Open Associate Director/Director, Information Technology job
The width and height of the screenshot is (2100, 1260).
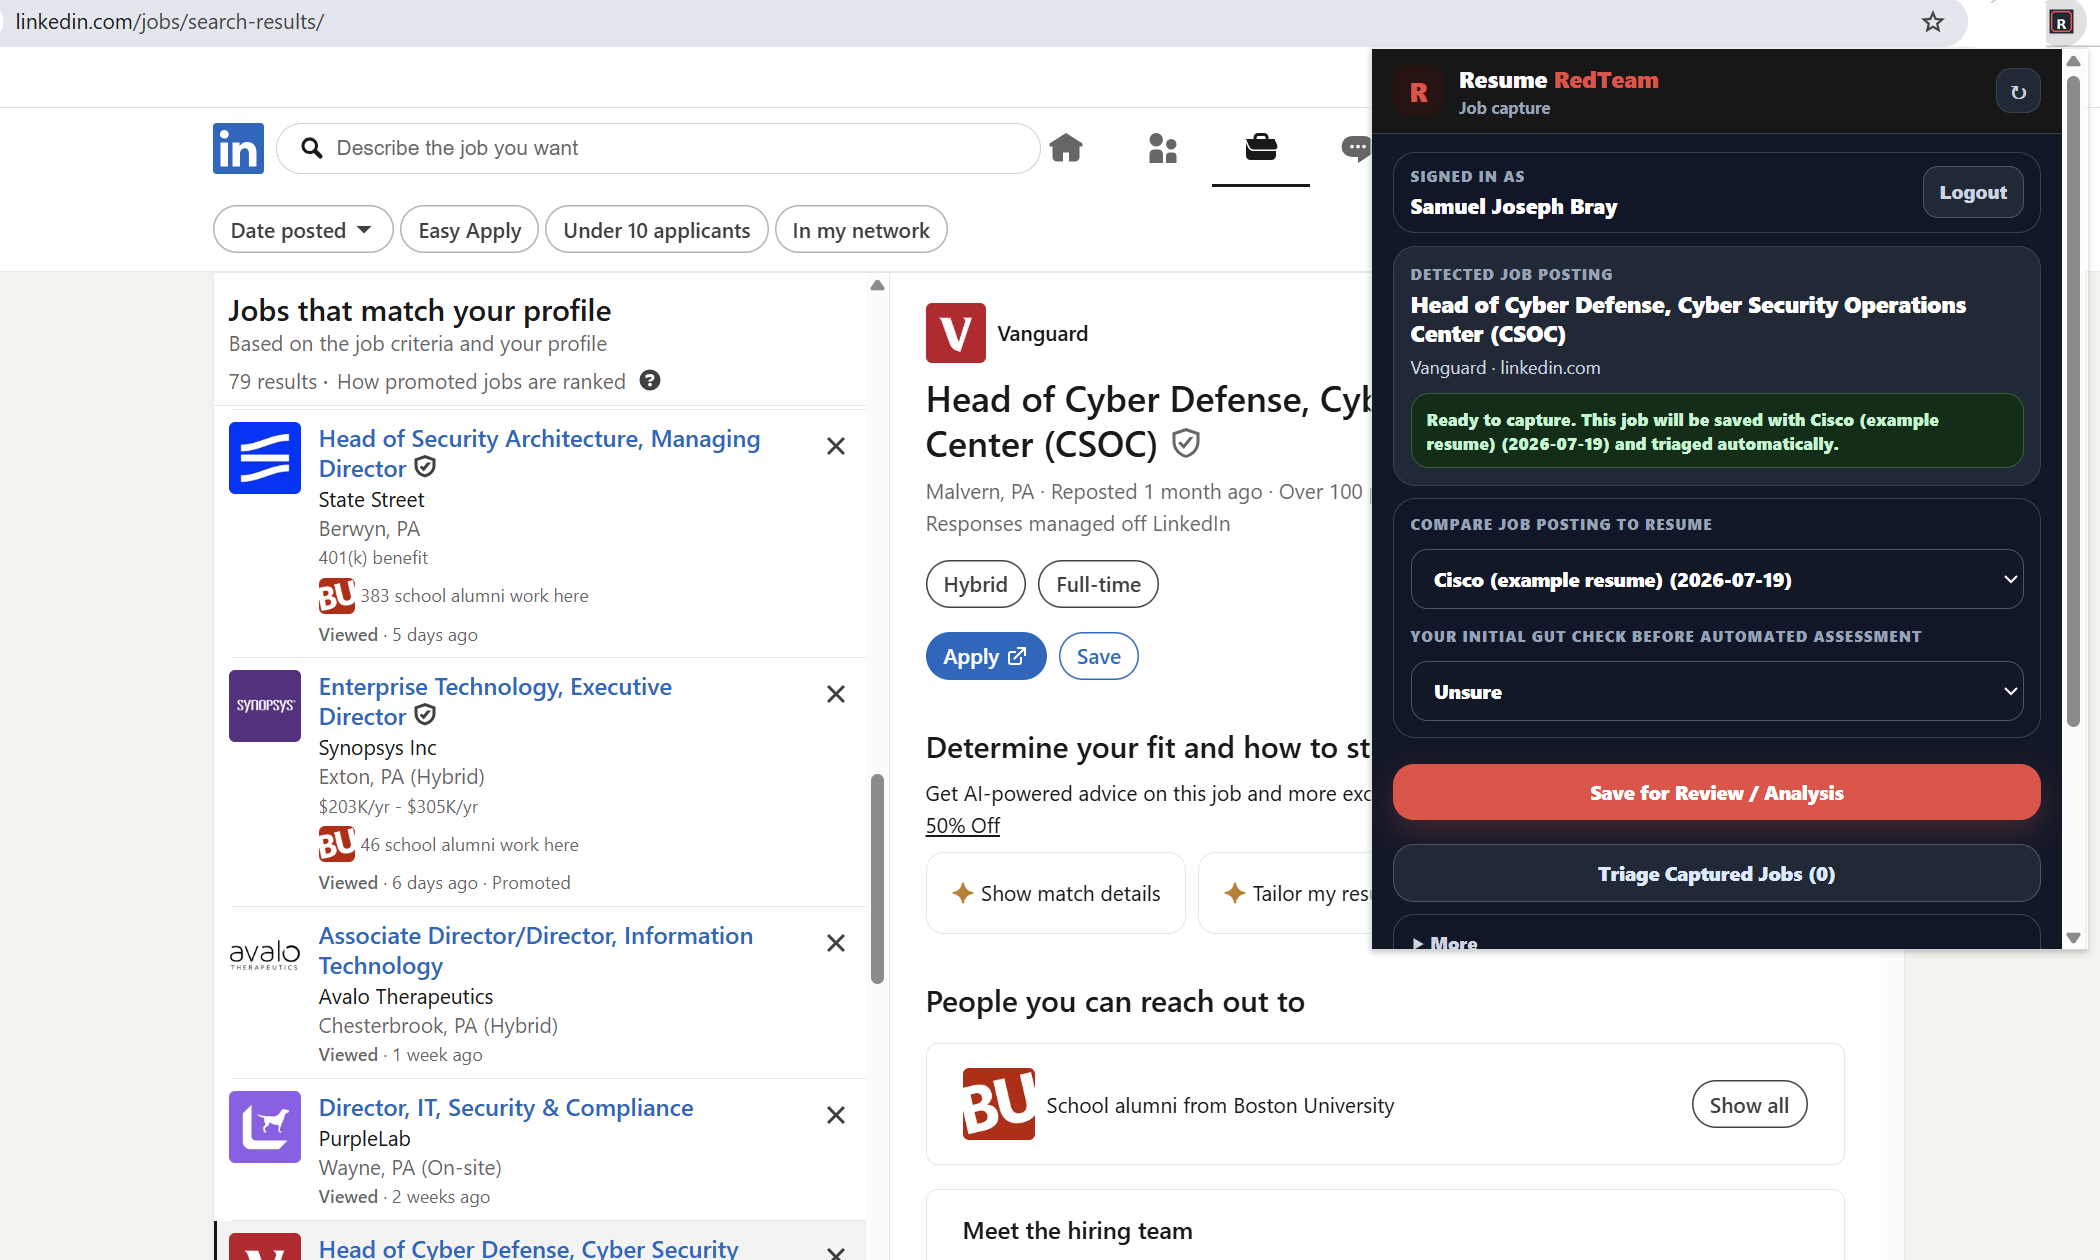click(x=536, y=950)
